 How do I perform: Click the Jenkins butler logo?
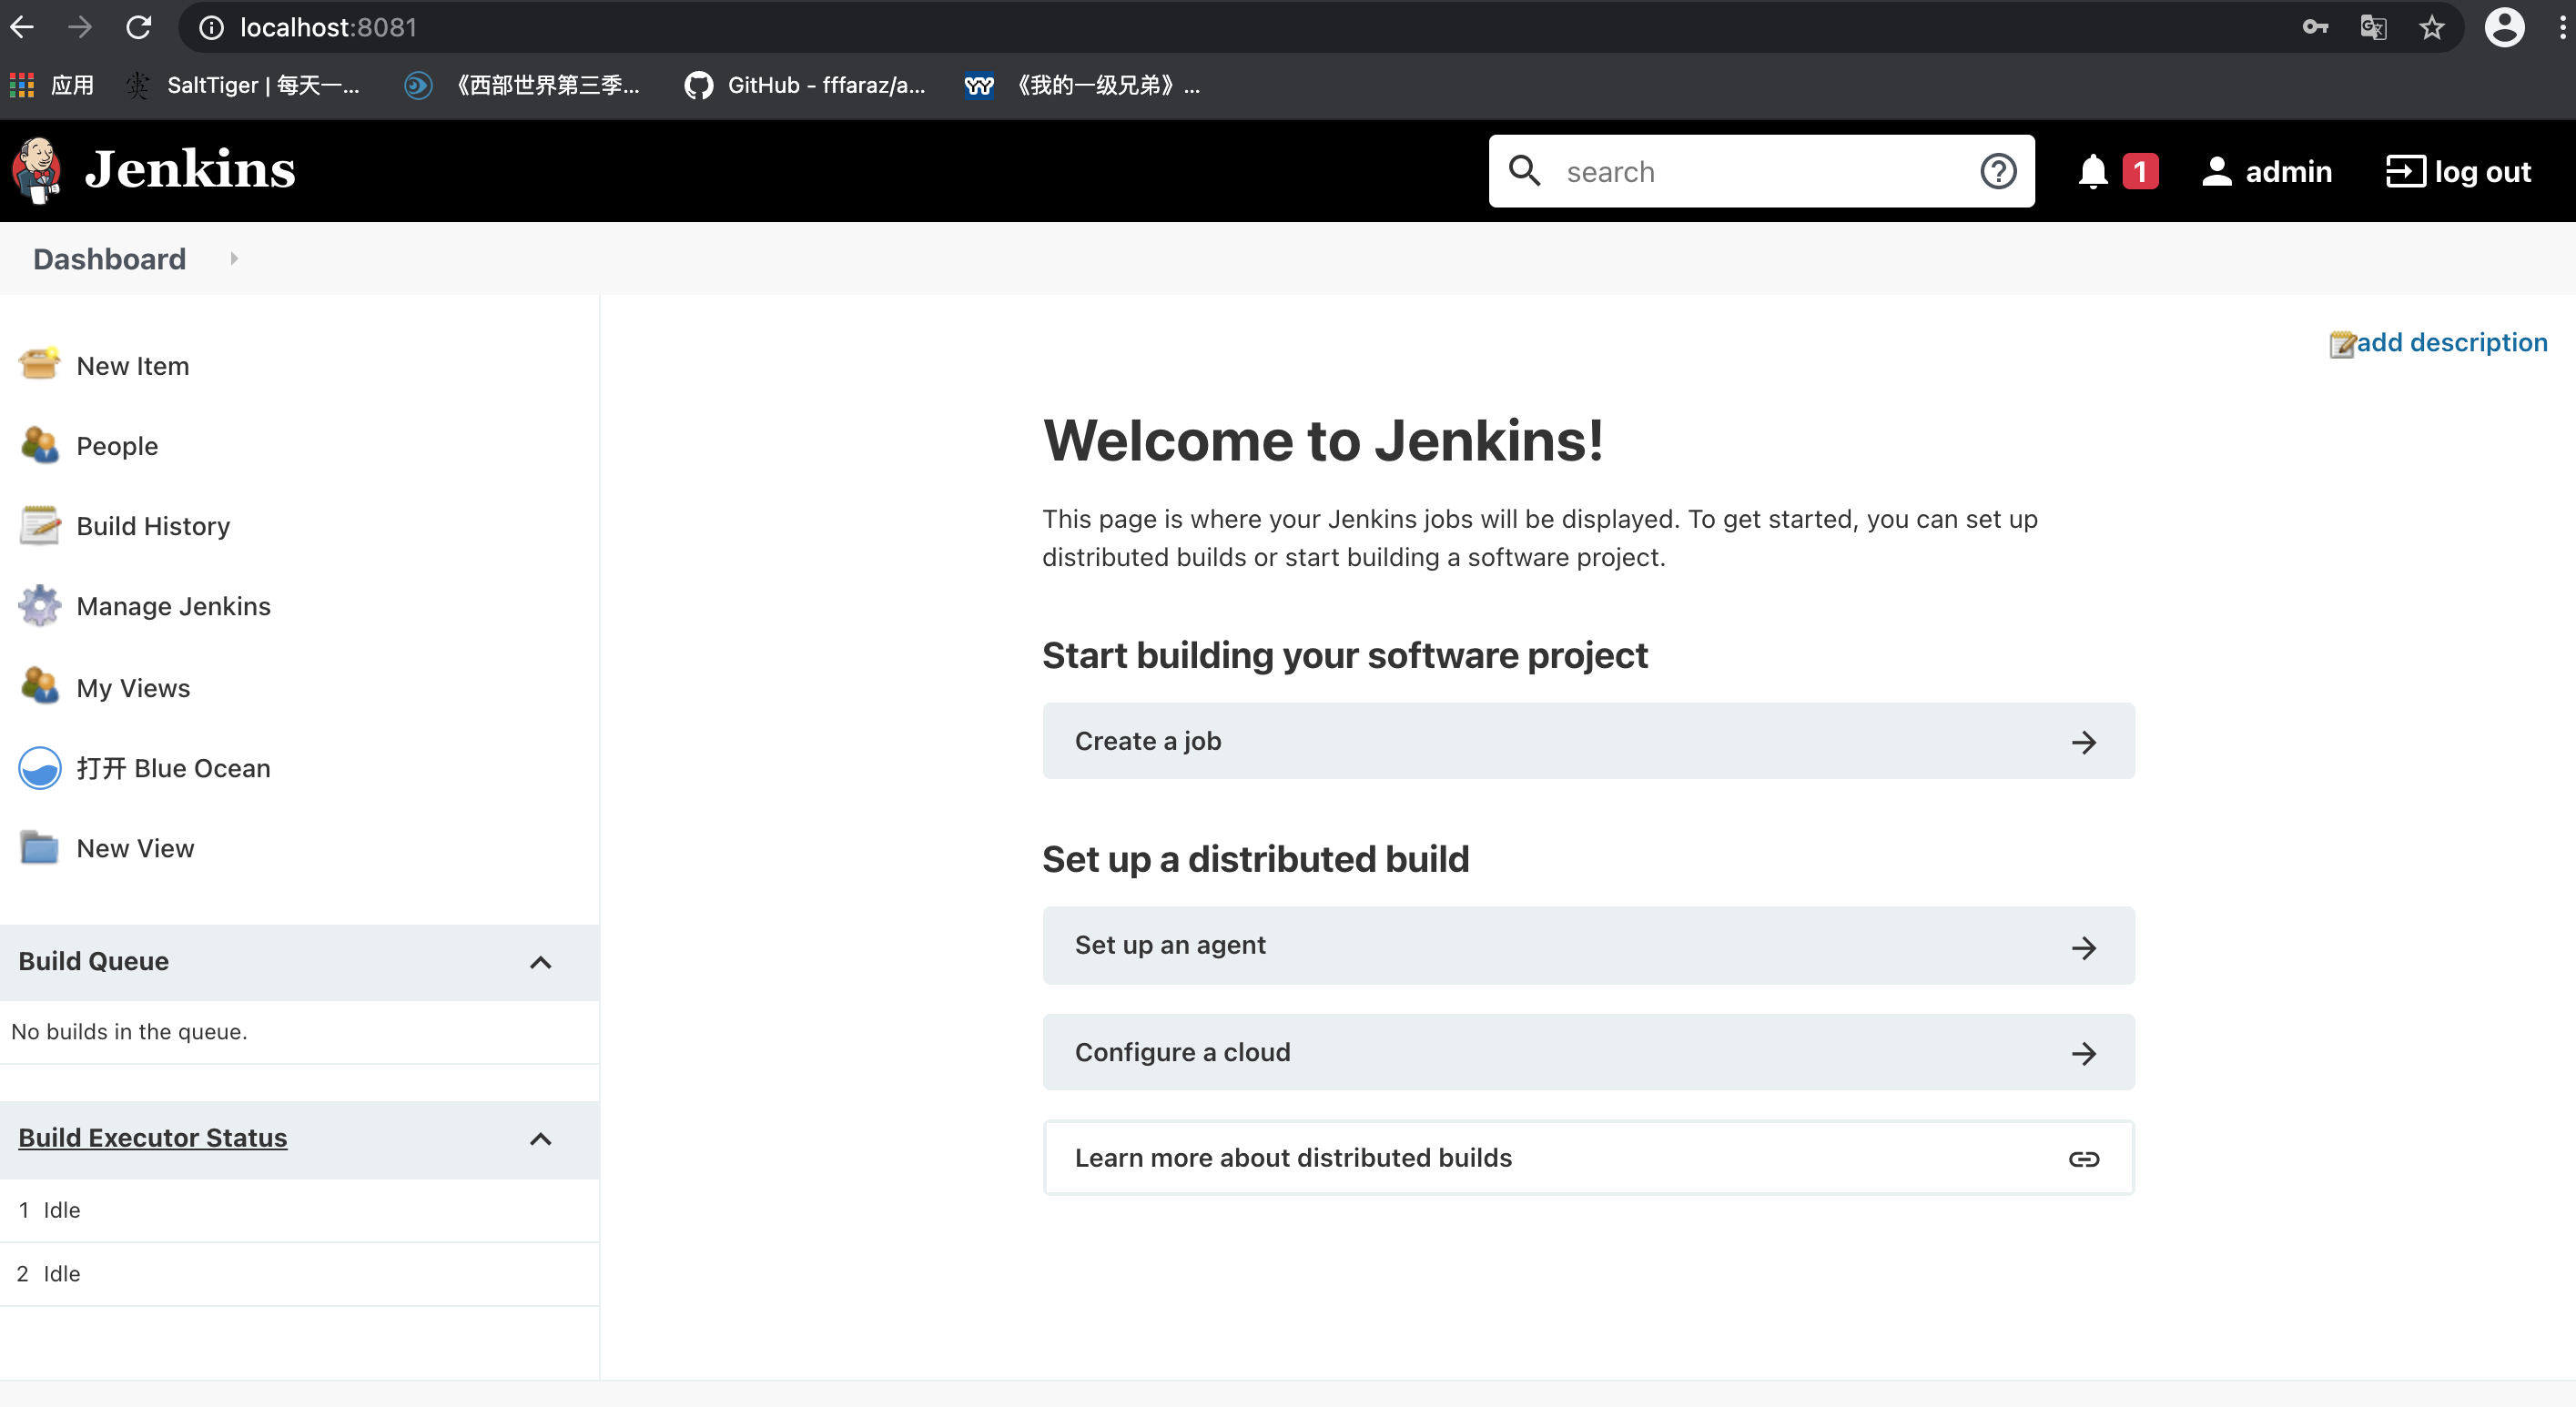[x=37, y=170]
